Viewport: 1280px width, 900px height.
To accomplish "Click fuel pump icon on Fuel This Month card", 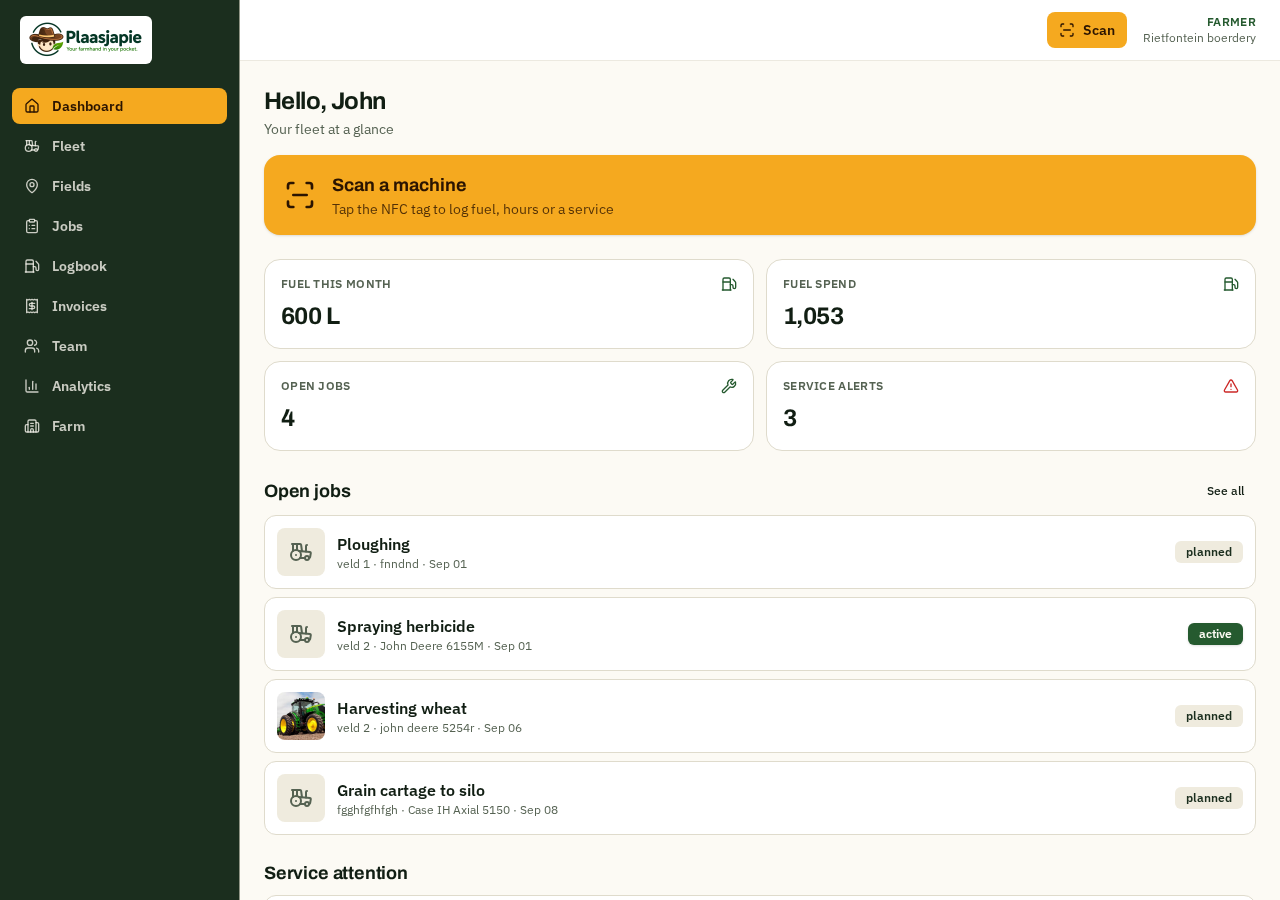I will point(729,284).
